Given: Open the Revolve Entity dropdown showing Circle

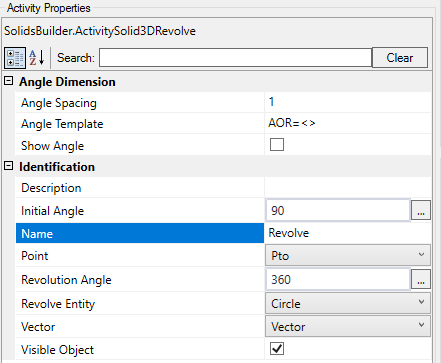Looking at the screenshot, I should click(348, 303).
